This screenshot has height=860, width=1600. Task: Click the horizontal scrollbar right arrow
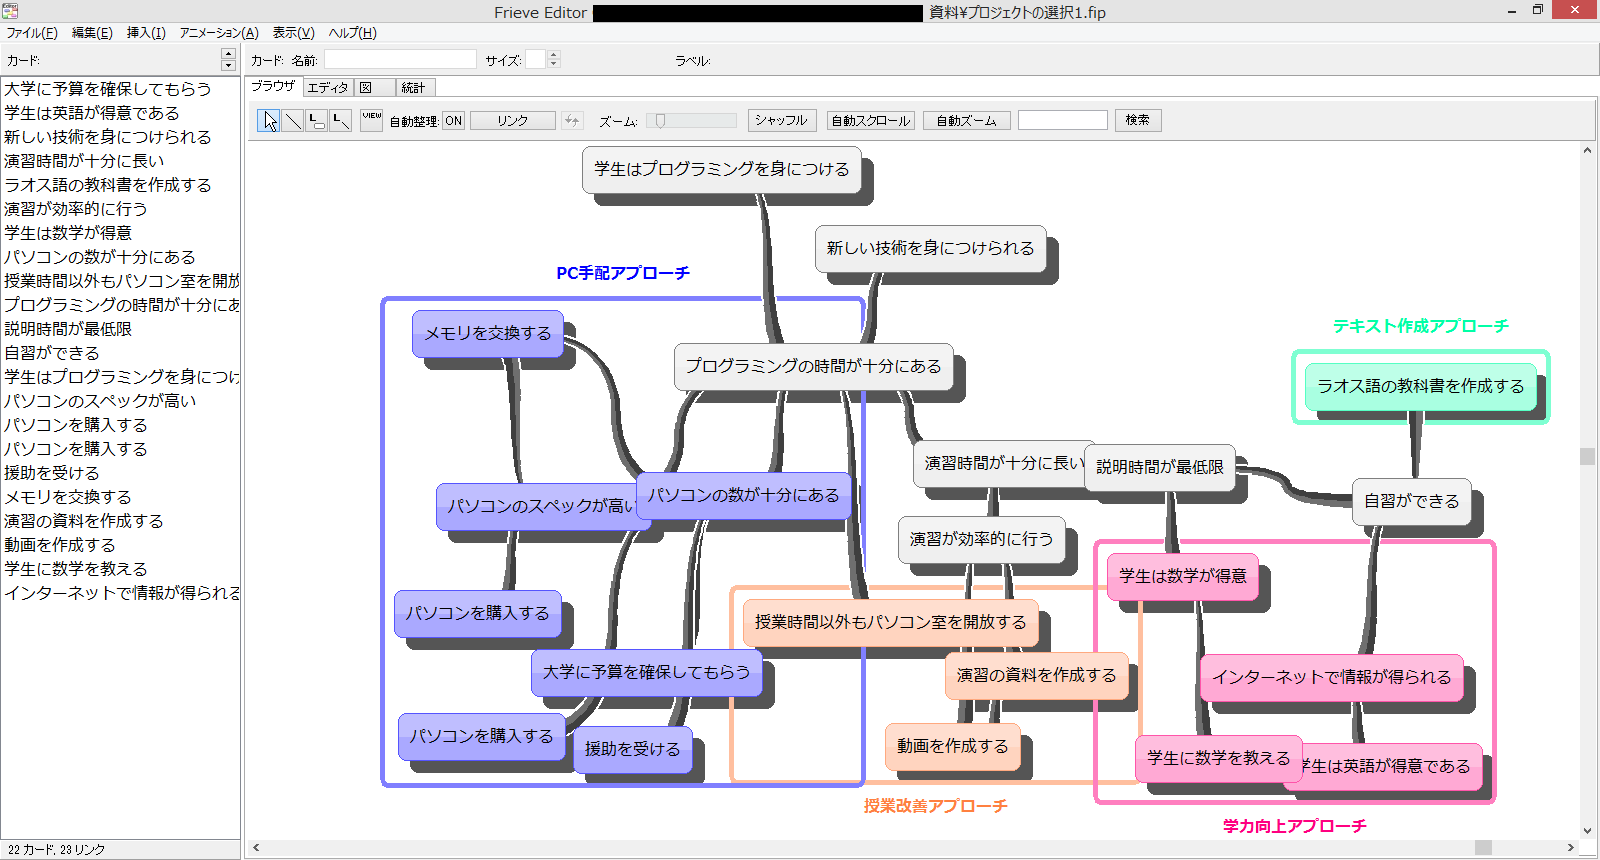[x=1571, y=848]
